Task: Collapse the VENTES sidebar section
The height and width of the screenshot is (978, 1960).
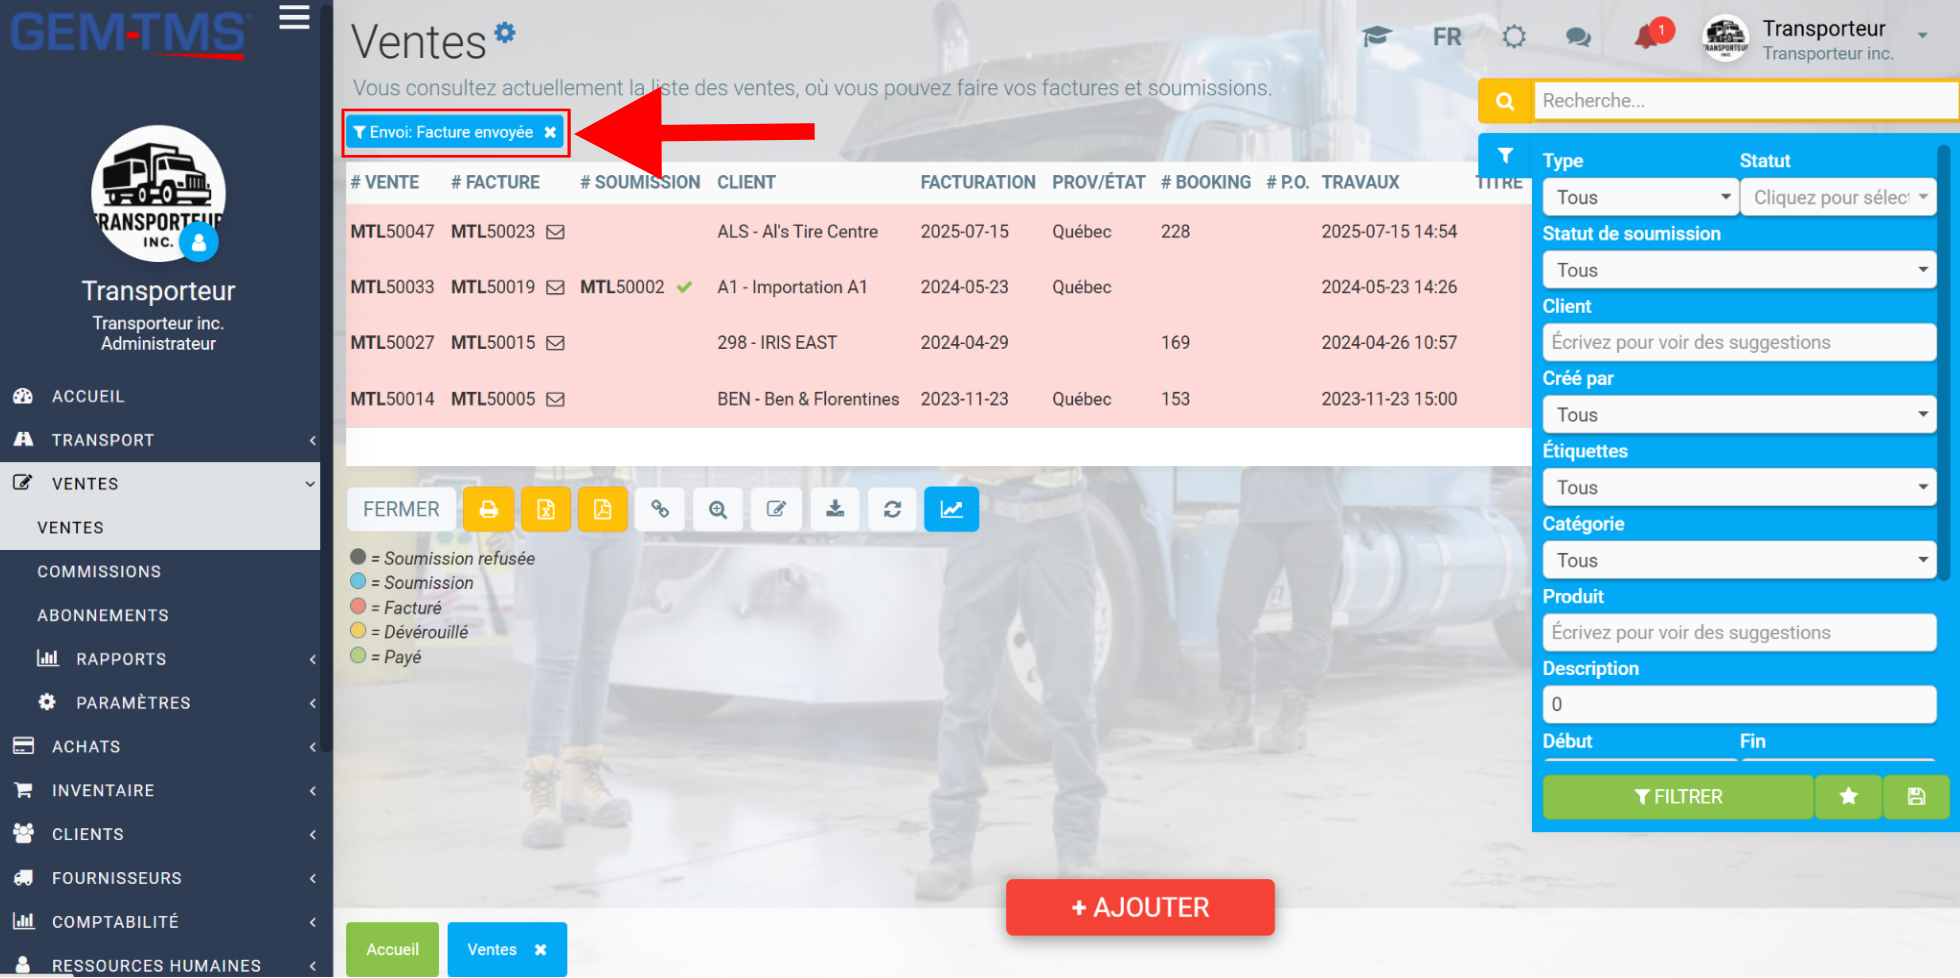Action: (x=160, y=484)
